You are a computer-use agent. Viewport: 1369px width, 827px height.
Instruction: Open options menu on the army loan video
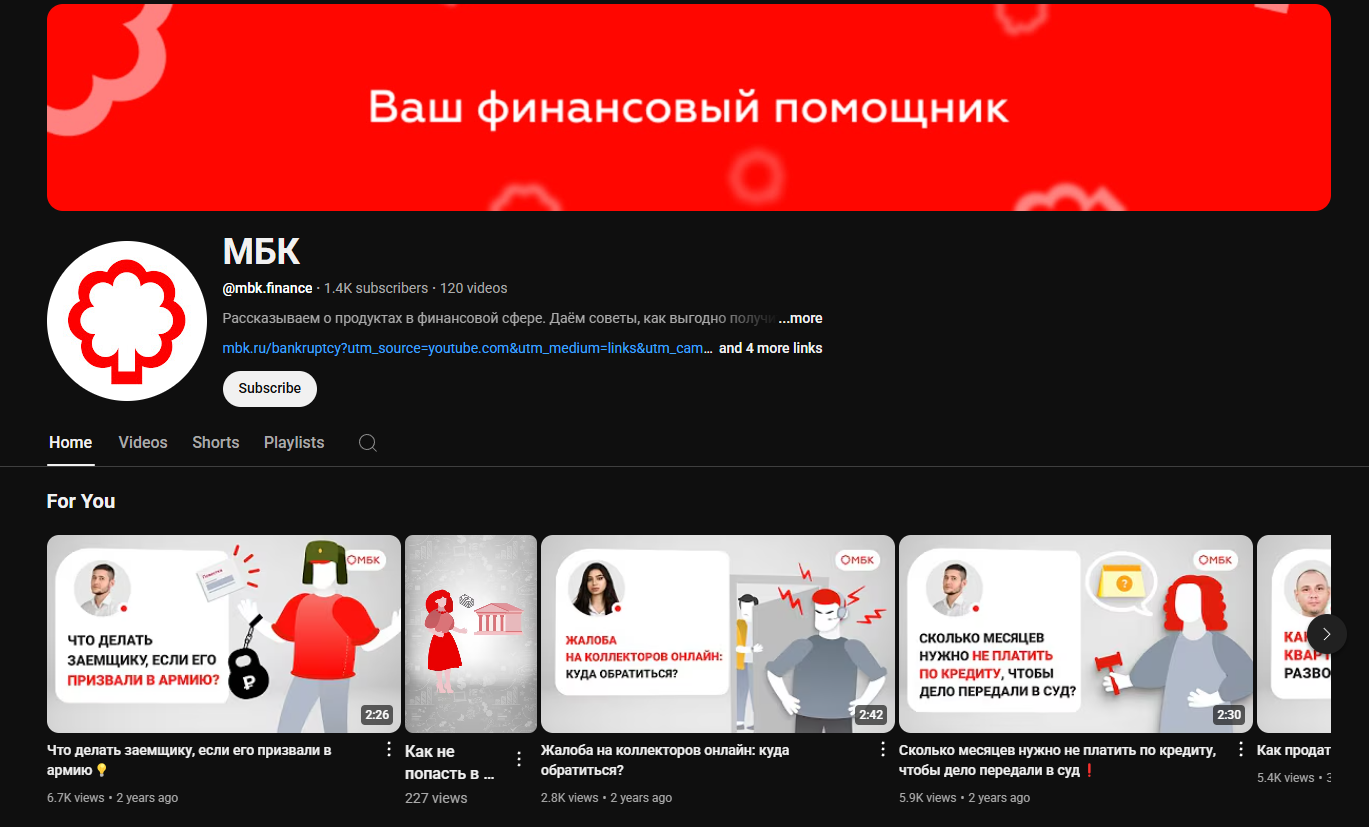click(x=389, y=747)
